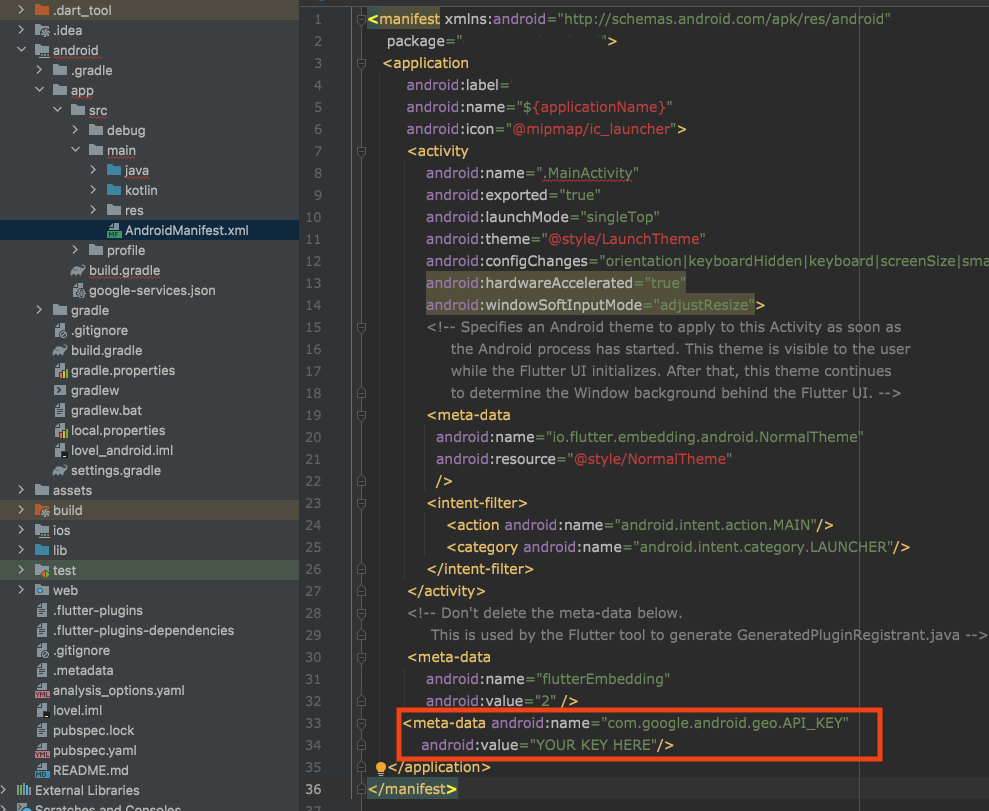The height and width of the screenshot is (811, 989).
Task: Open pubspec.lock file
Action: point(93,730)
